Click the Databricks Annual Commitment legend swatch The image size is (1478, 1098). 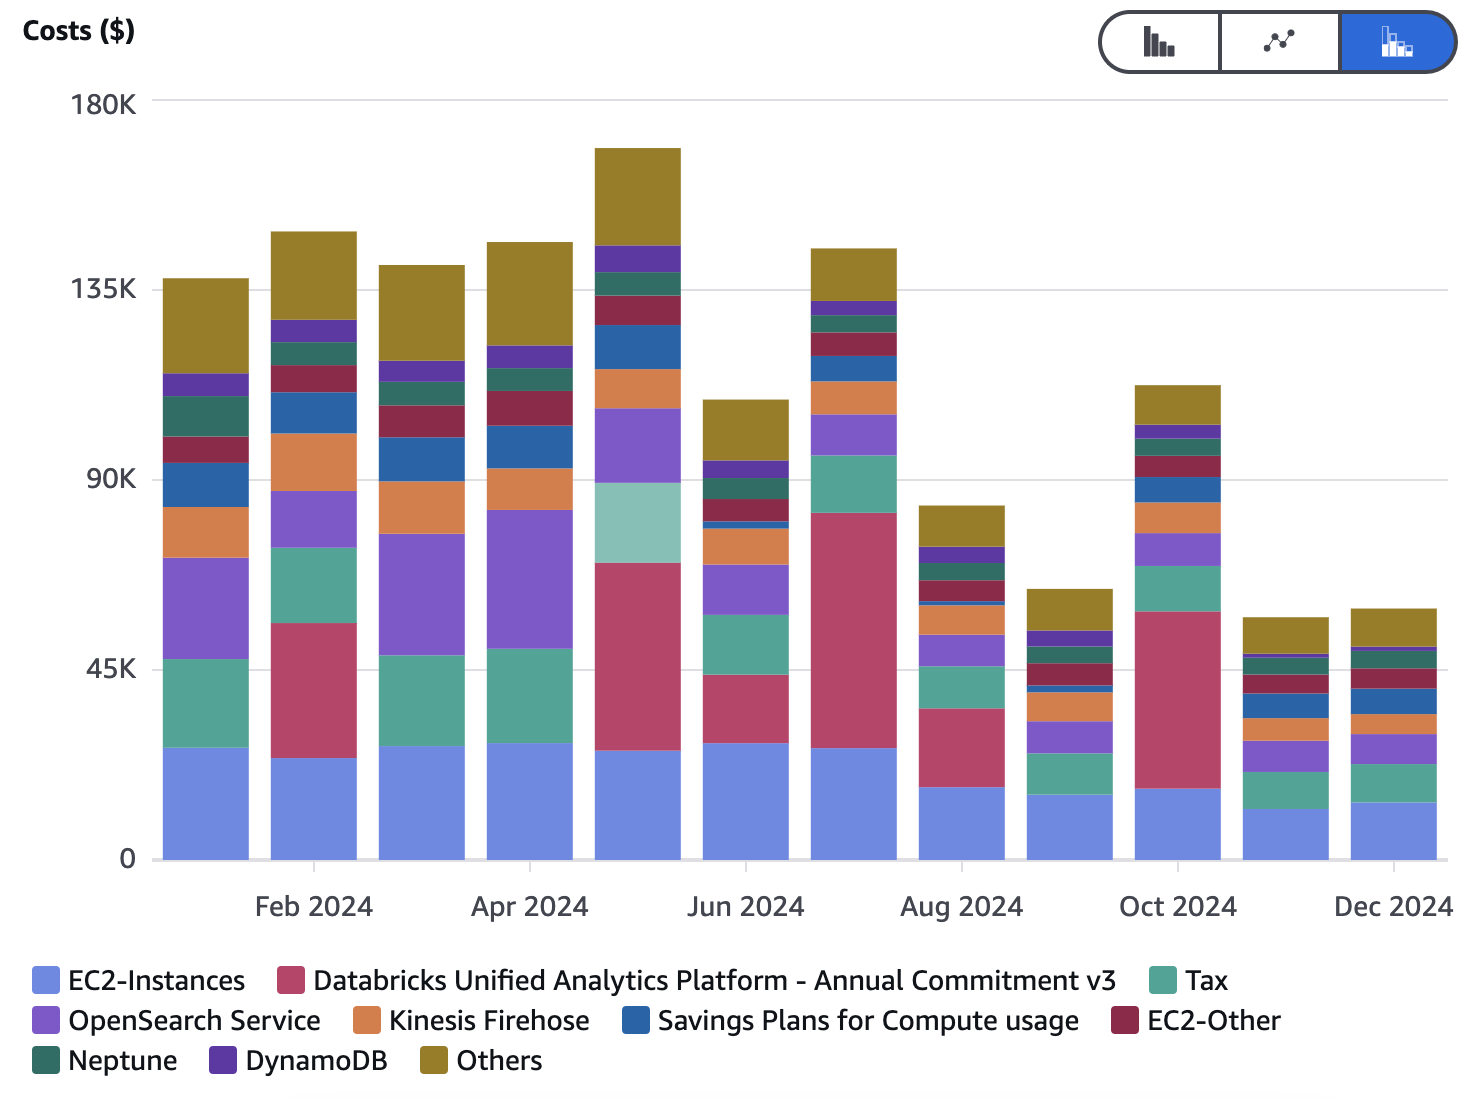pos(291,980)
